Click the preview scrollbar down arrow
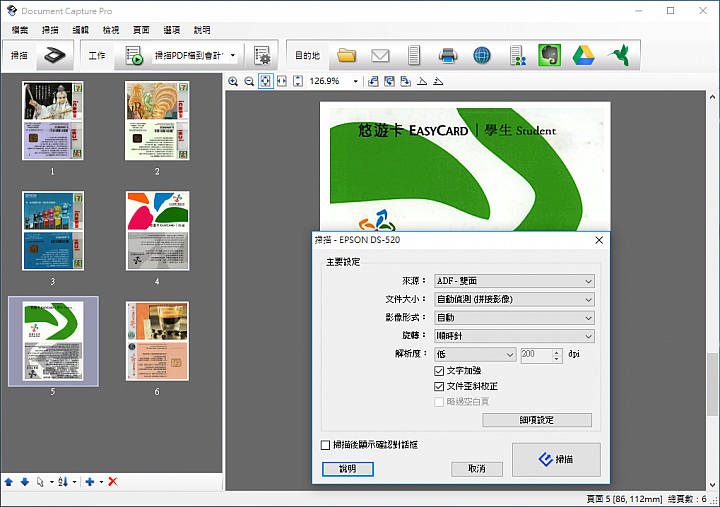The width and height of the screenshot is (720, 507). pyautogui.click(x=712, y=484)
